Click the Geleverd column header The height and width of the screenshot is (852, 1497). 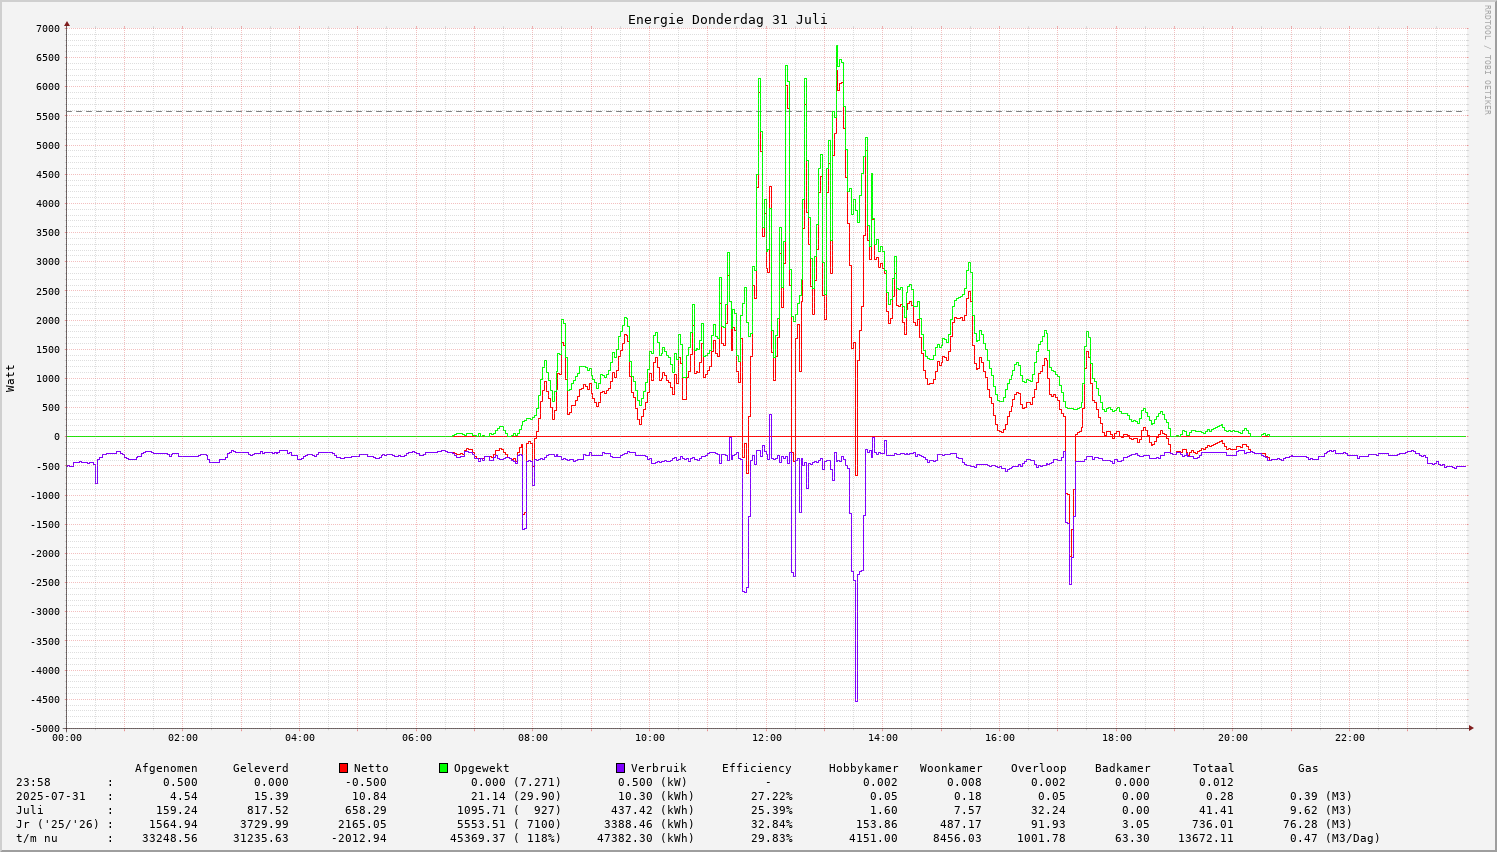point(260,768)
